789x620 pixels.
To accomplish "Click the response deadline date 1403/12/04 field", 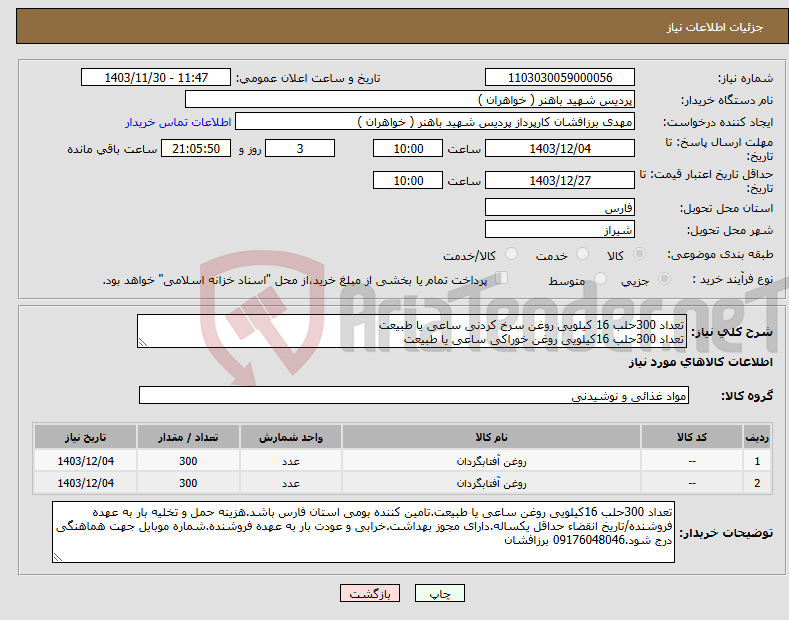I will [x=560, y=148].
